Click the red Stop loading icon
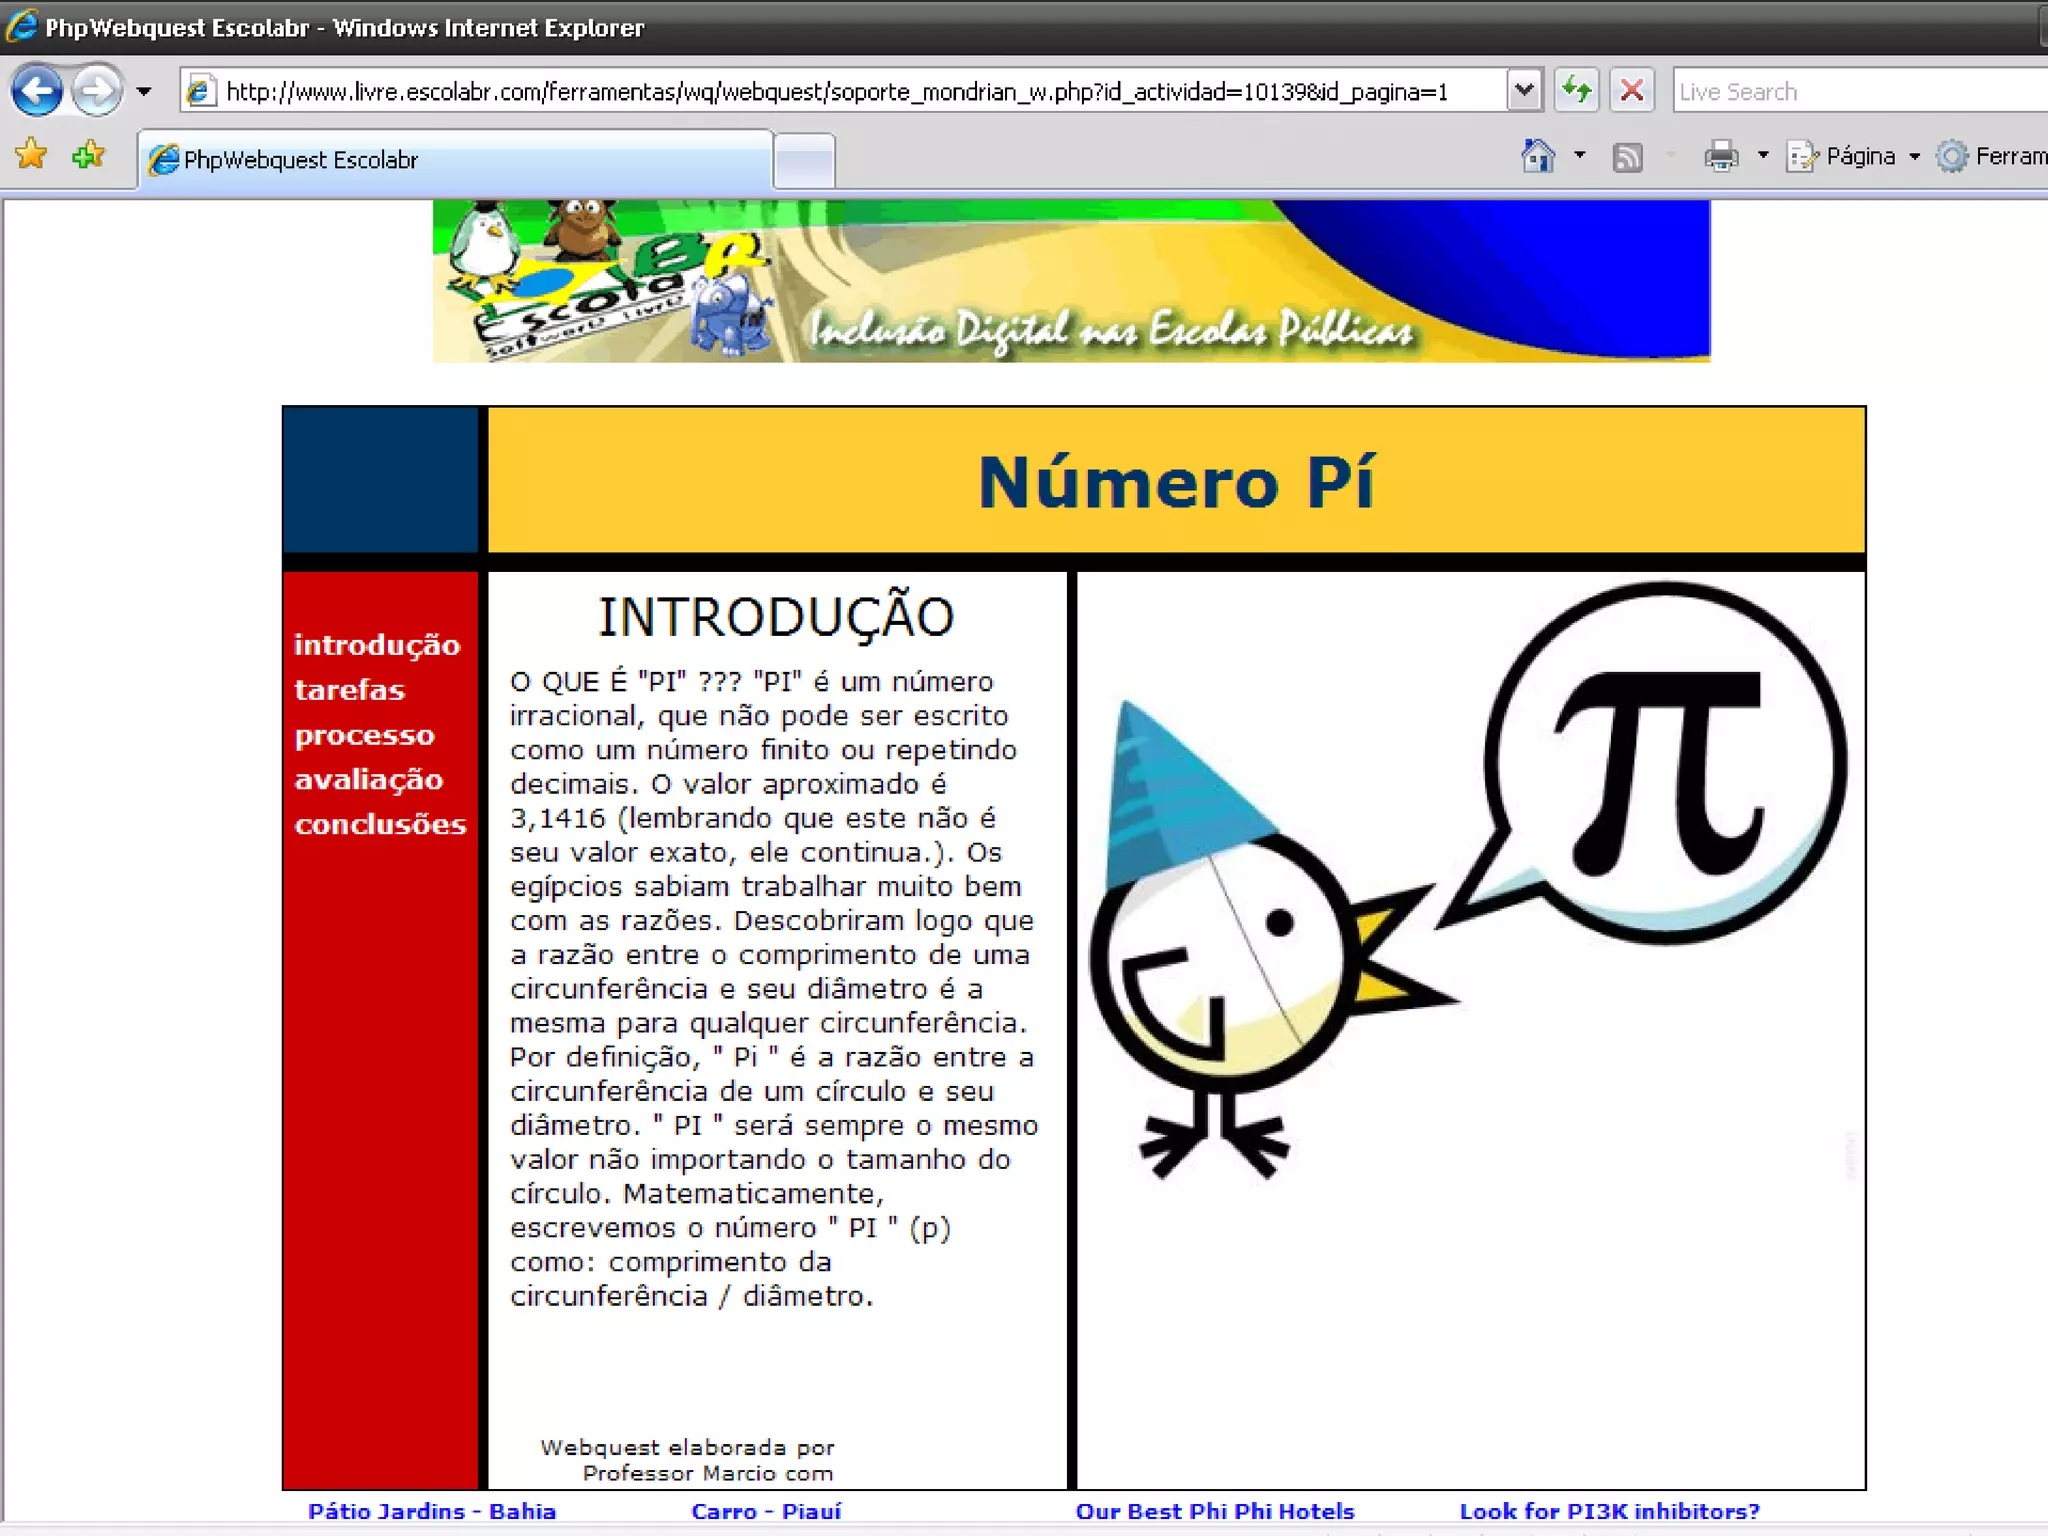The width and height of the screenshot is (2048, 1536). 1632,91
